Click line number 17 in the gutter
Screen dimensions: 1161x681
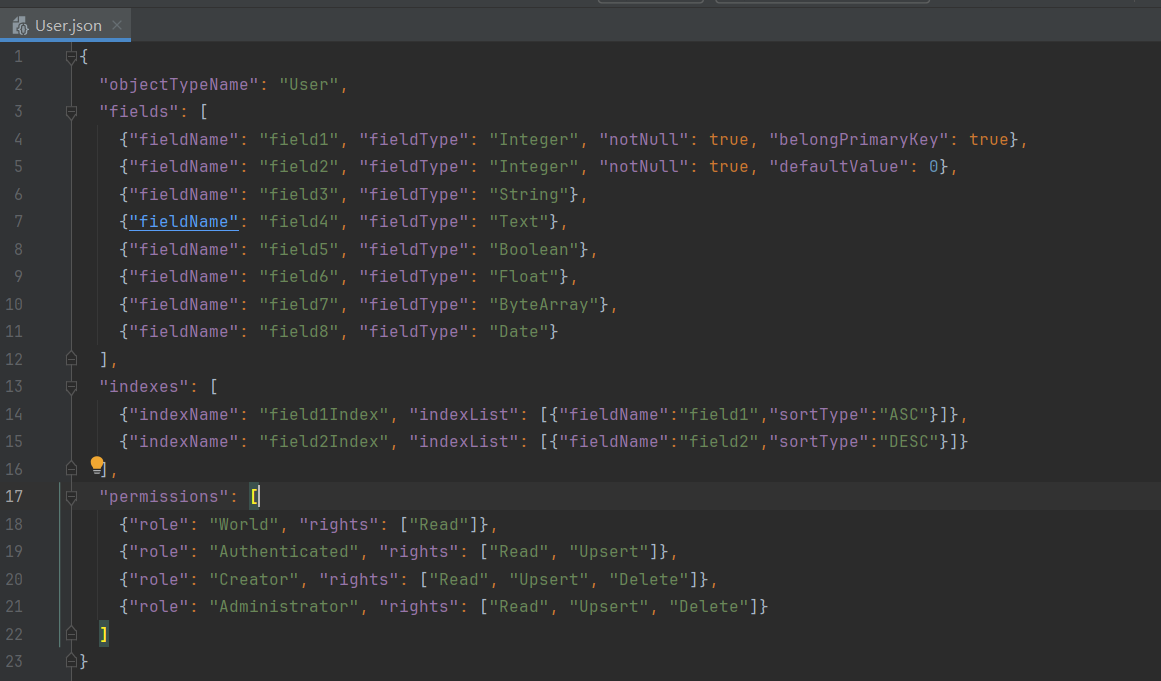tap(14, 497)
